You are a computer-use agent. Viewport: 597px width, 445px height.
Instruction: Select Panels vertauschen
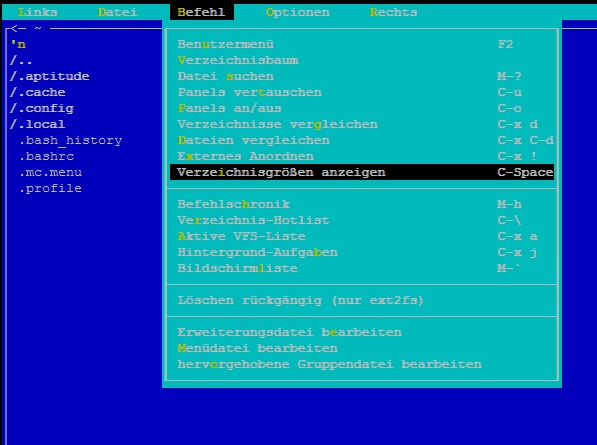(362, 92)
